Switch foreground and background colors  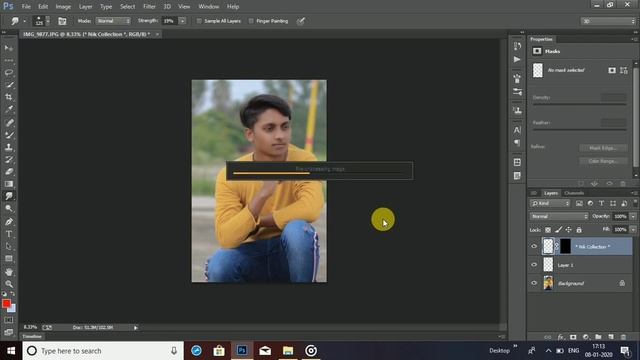[13, 293]
